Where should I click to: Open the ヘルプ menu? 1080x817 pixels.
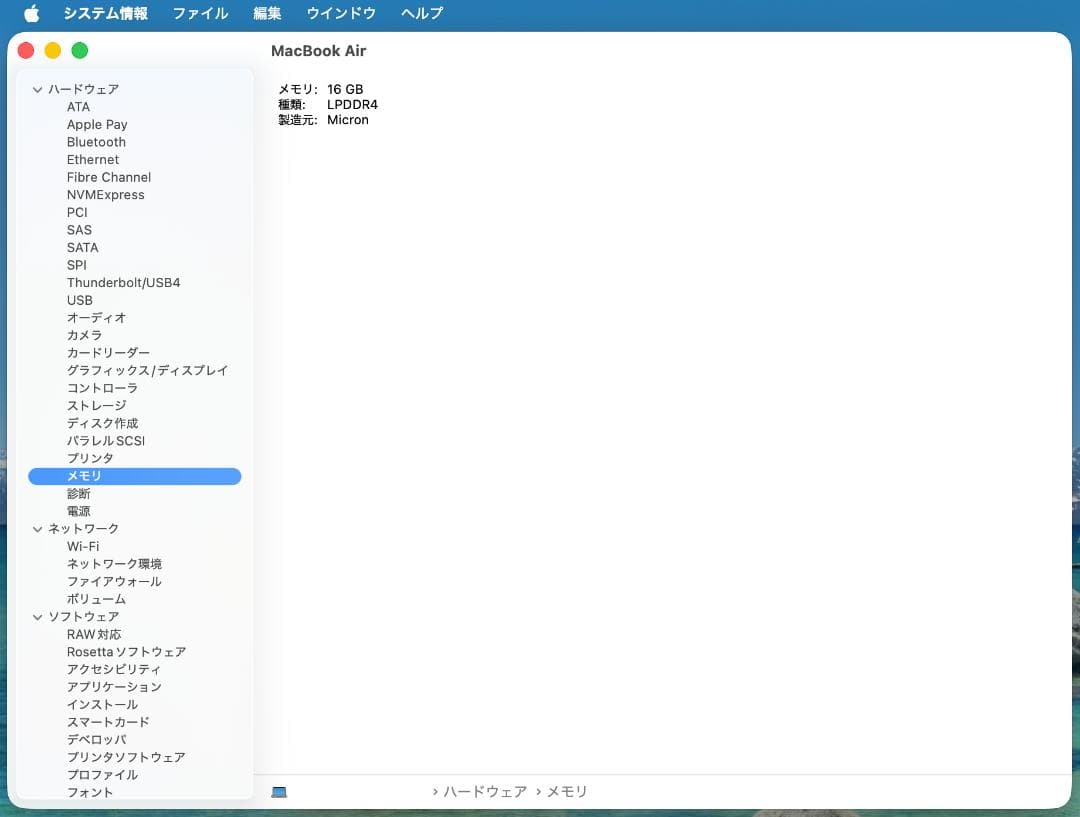[x=421, y=13]
